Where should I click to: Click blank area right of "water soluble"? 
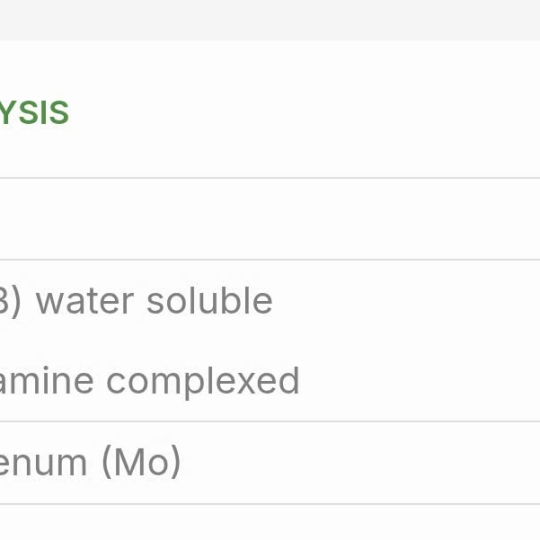pyautogui.click(x=406, y=302)
